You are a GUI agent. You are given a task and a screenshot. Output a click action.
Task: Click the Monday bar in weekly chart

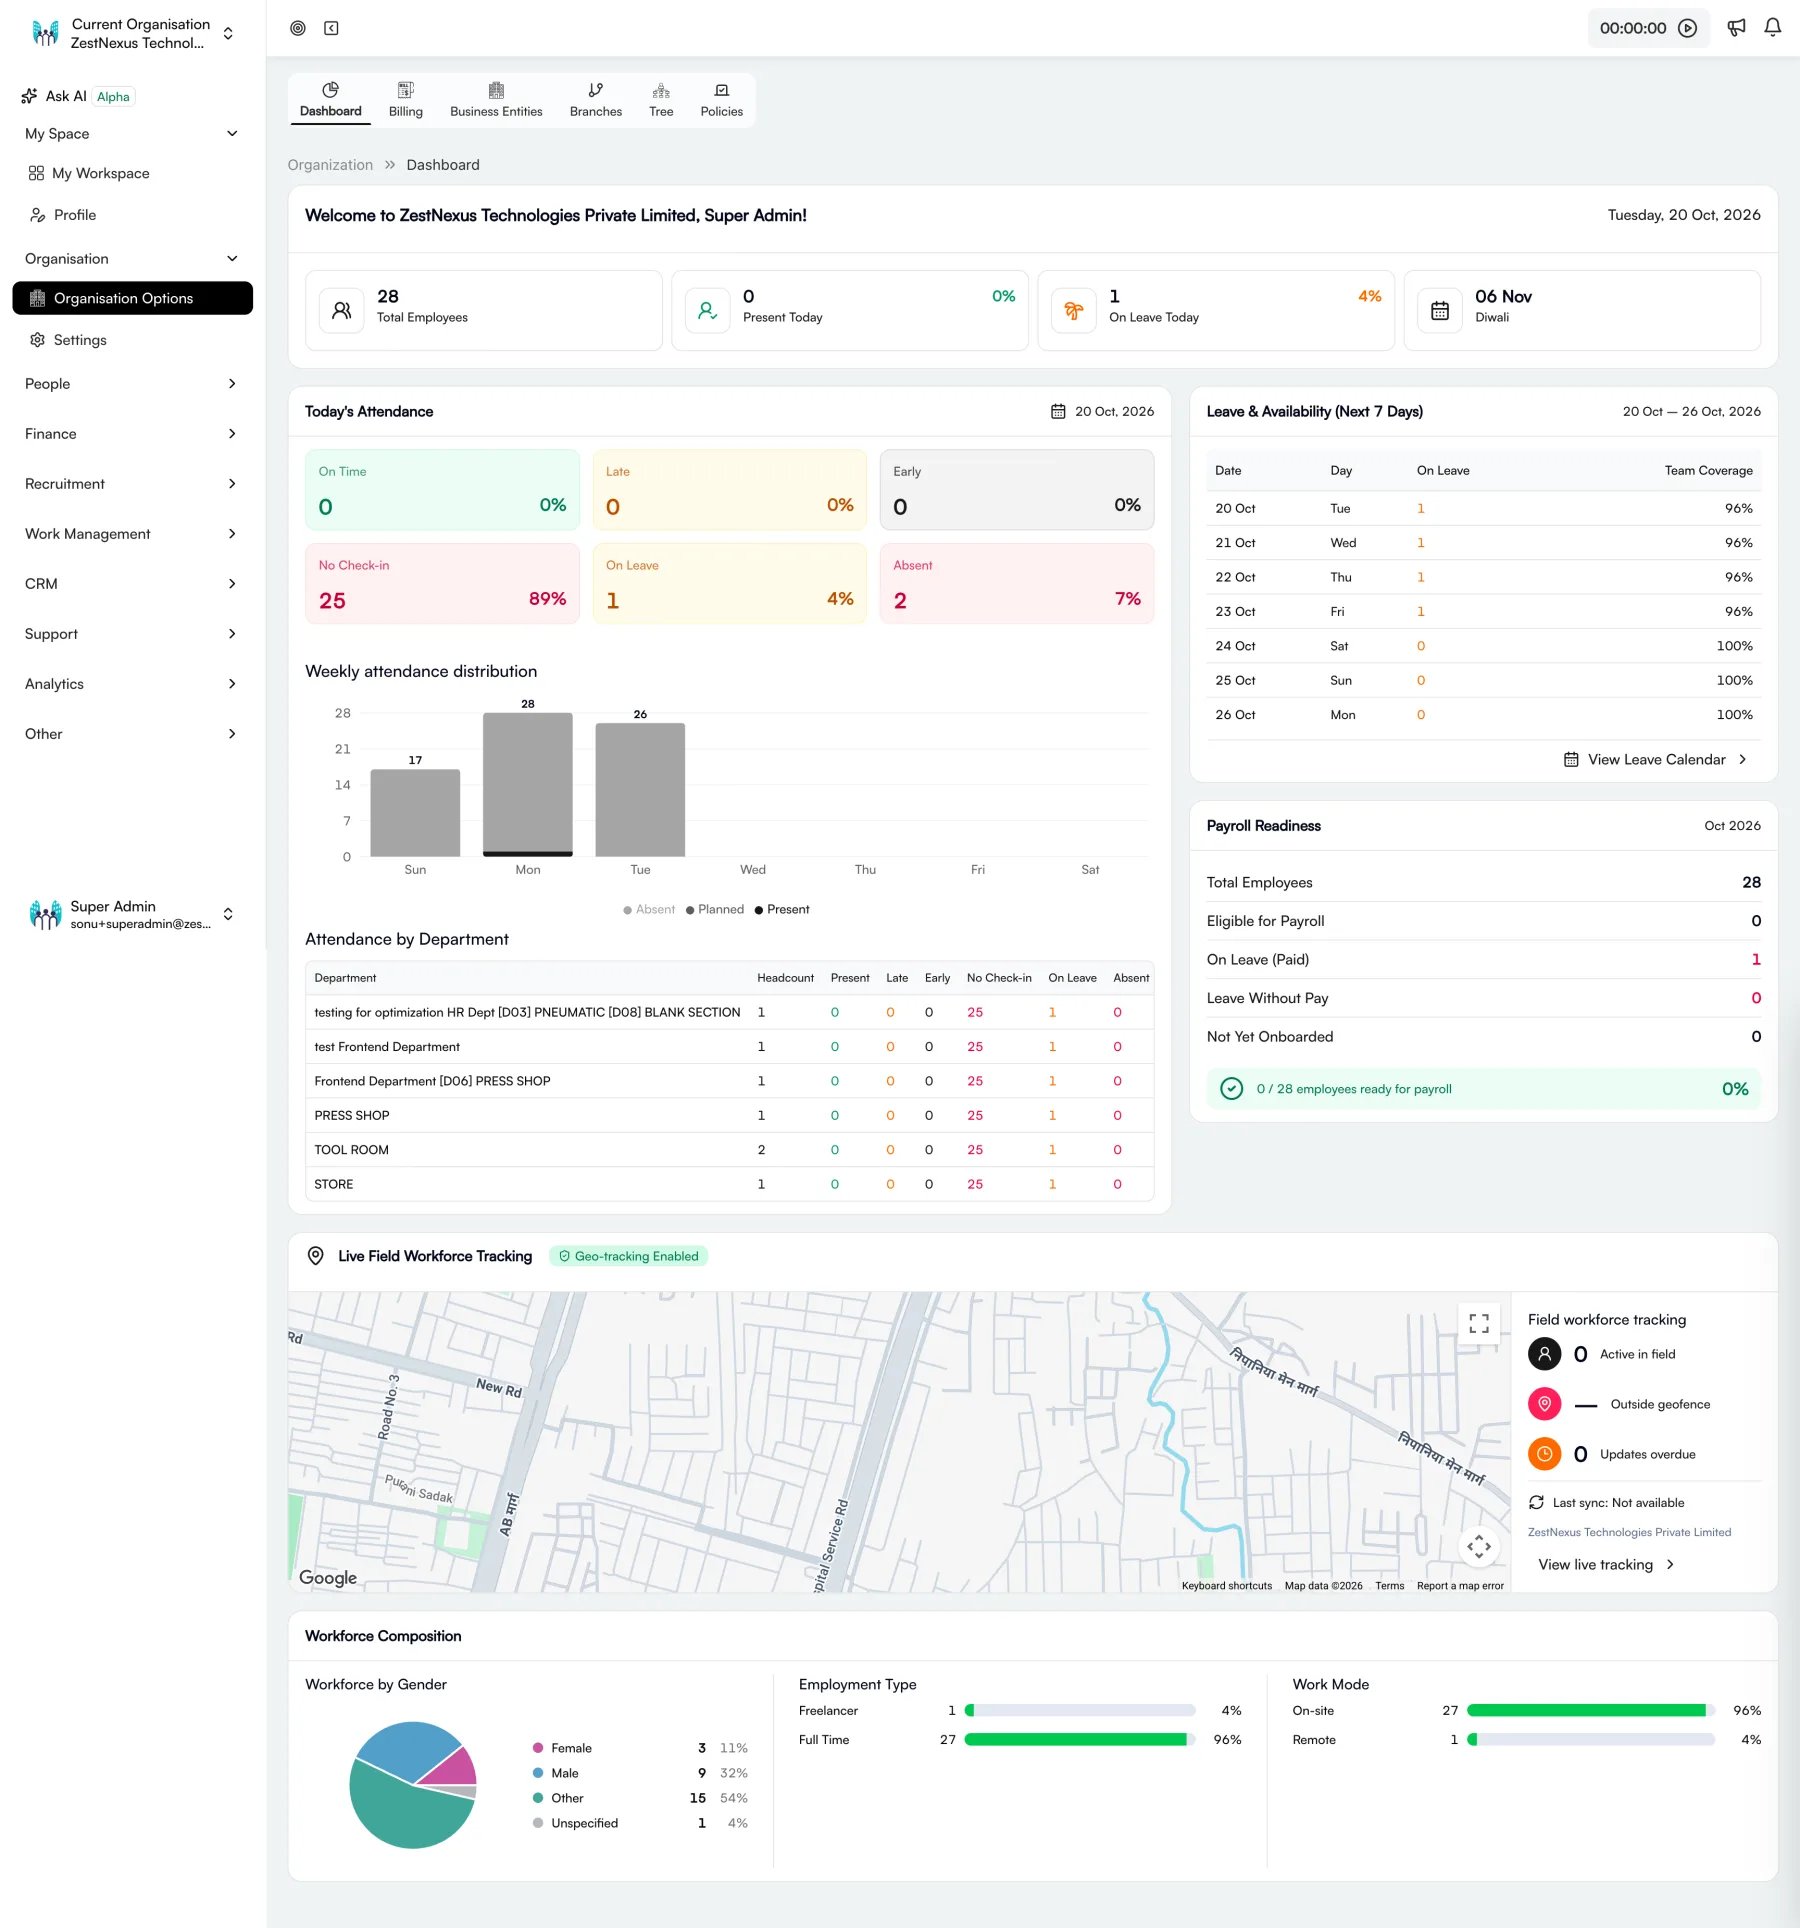tap(528, 785)
